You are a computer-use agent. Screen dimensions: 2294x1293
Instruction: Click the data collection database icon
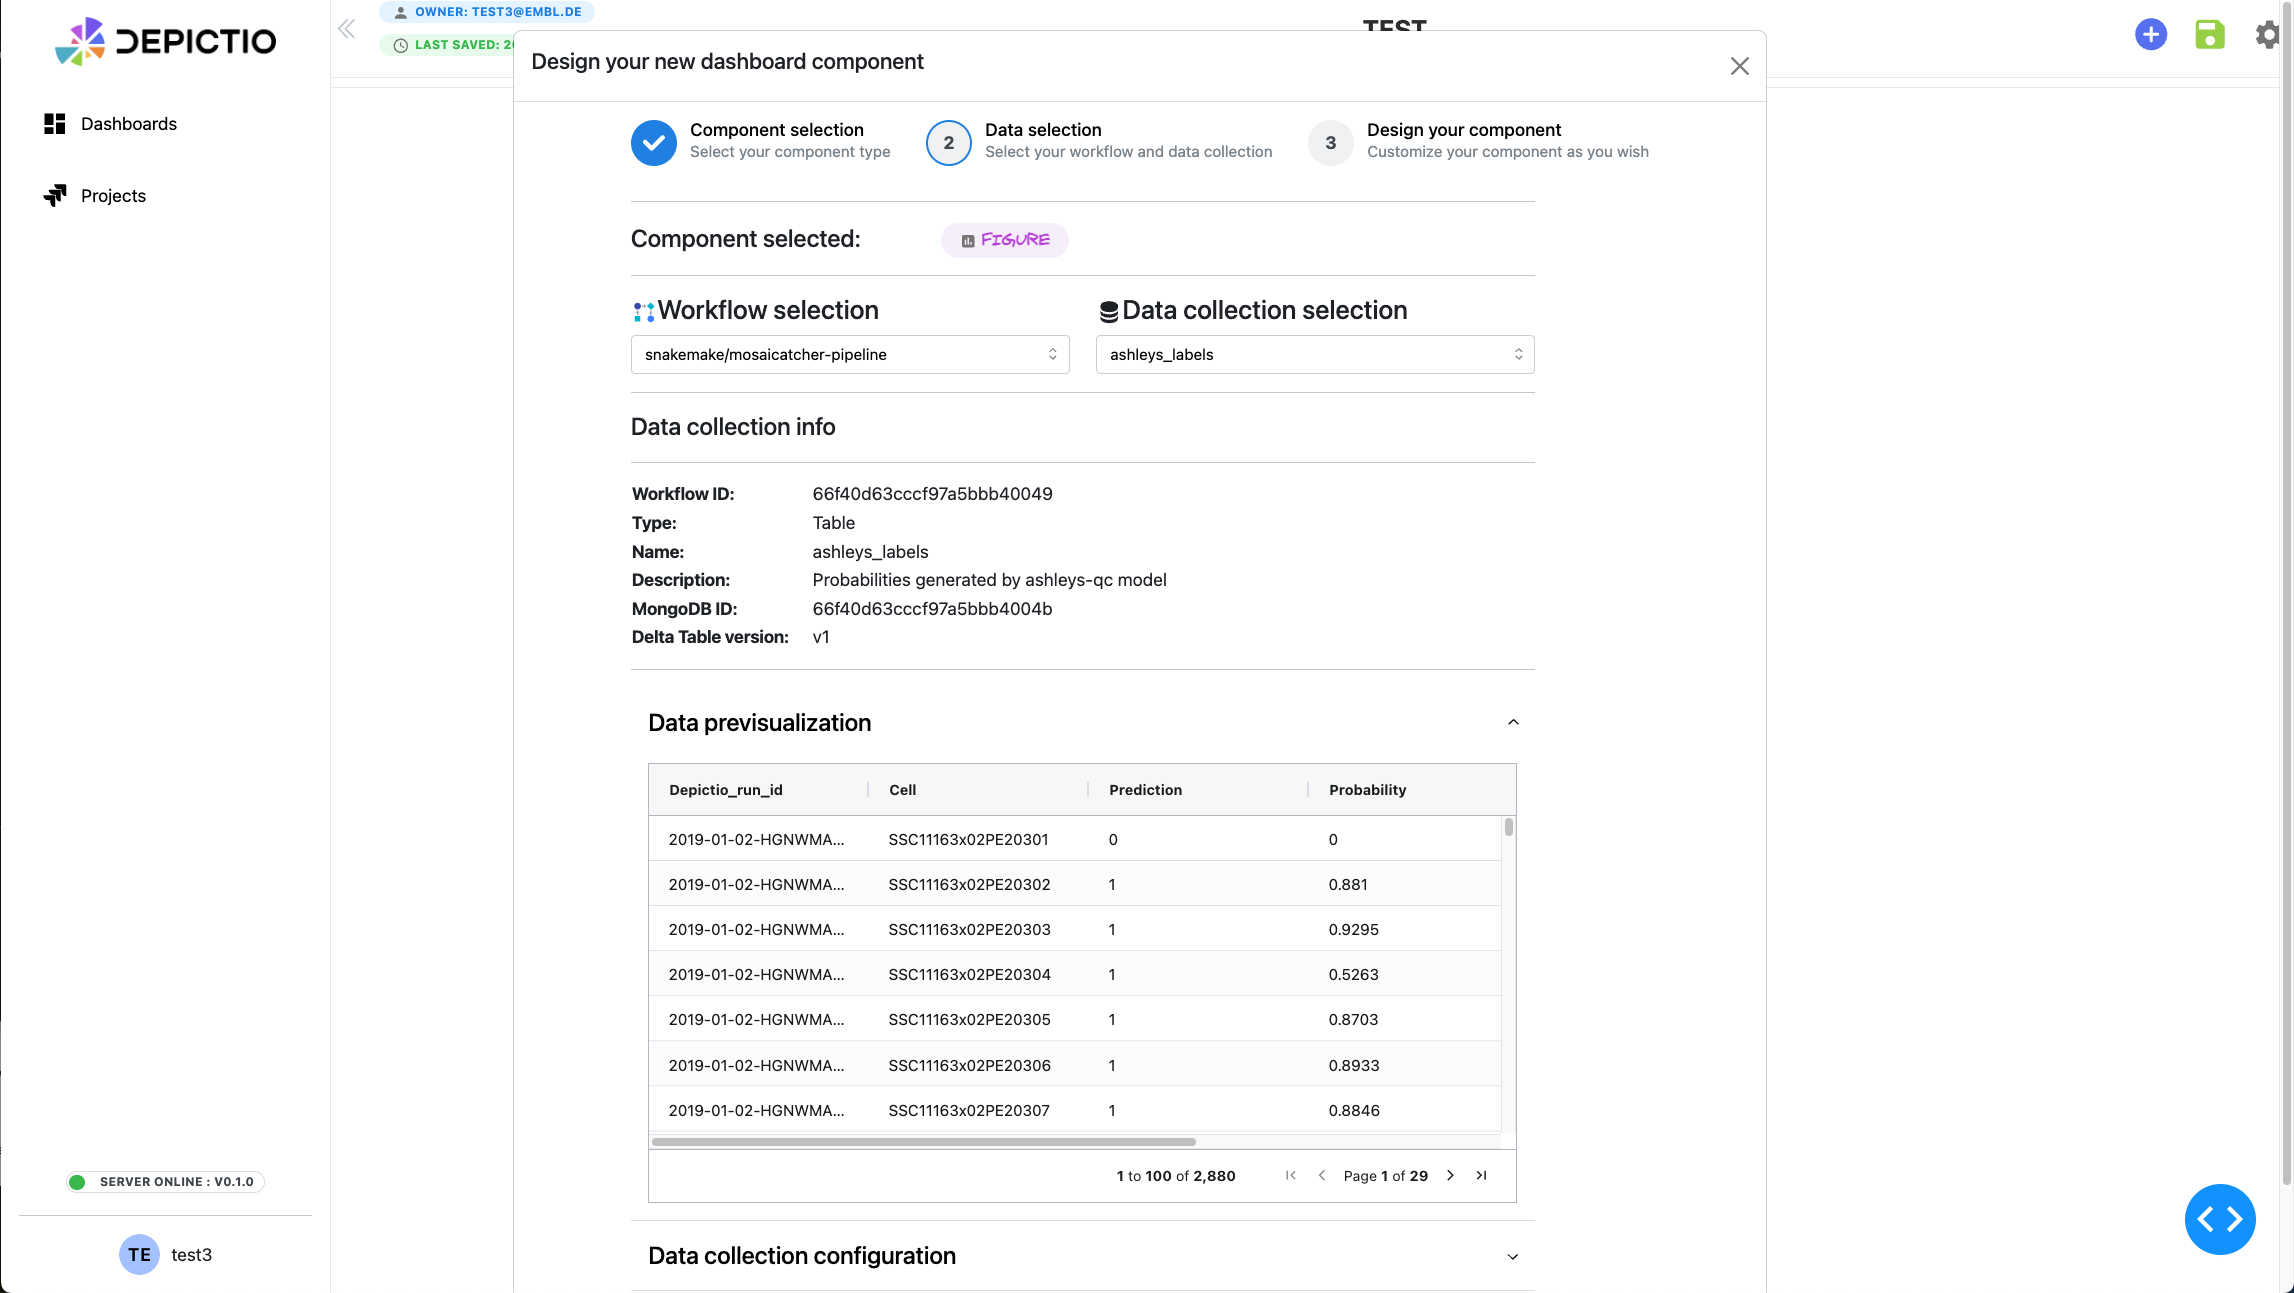(x=1109, y=312)
